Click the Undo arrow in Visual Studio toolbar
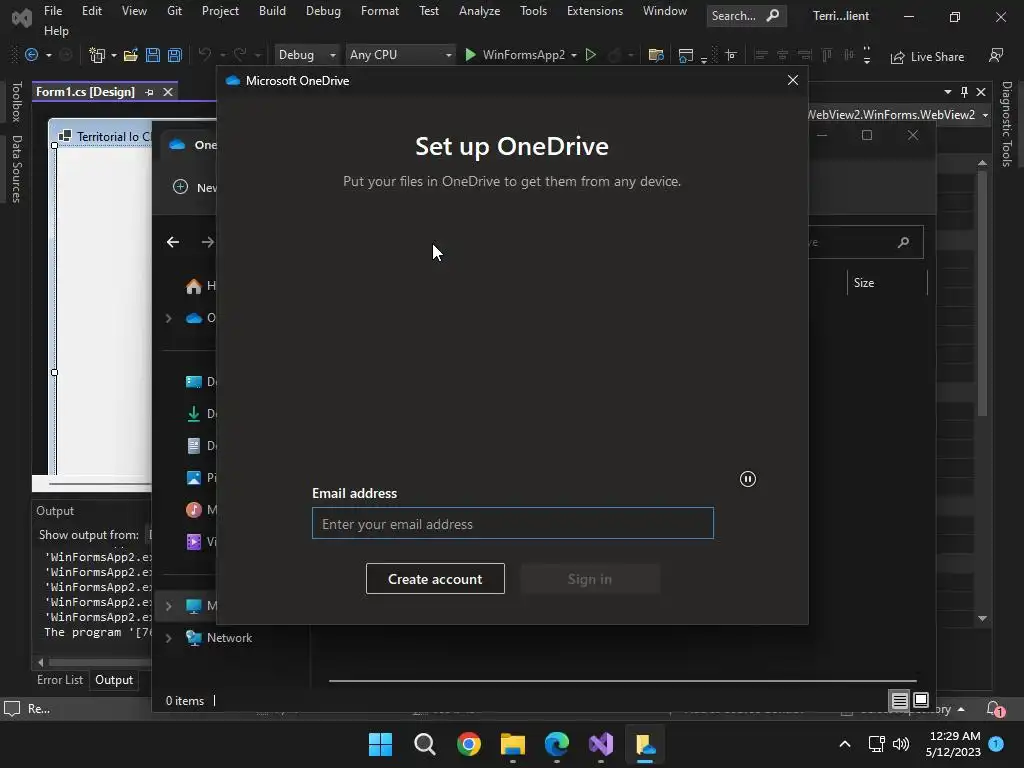 coord(204,55)
